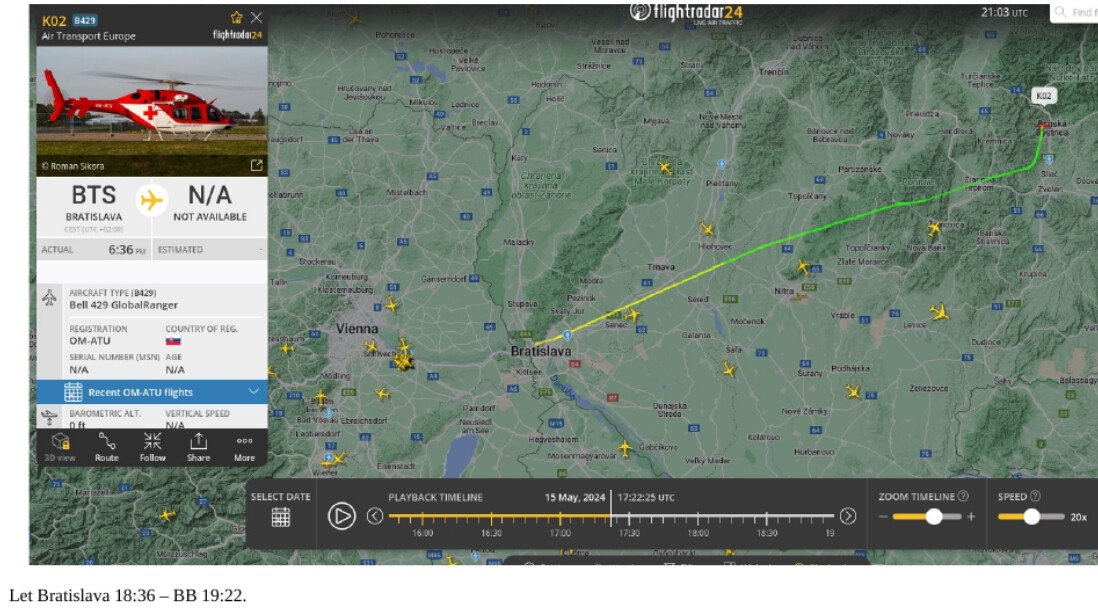Screen dimensions: 1098x609
Task: Increase timeline zoom with plus sign
Action: pos(971,517)
